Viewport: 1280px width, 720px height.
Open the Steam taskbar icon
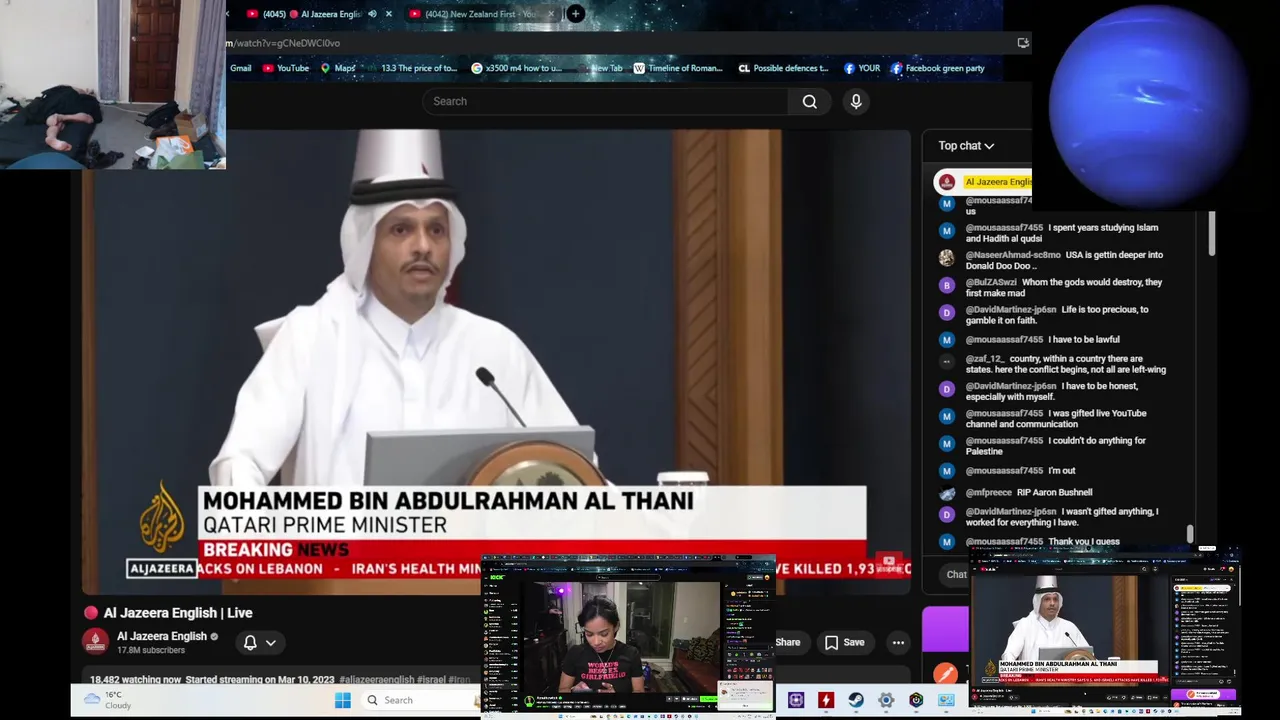(856, 700)
